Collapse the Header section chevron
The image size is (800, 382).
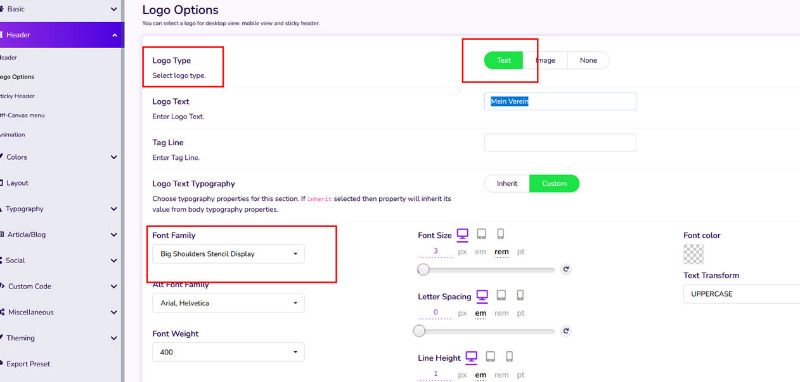pyautogui.click(x=114, y=35)
